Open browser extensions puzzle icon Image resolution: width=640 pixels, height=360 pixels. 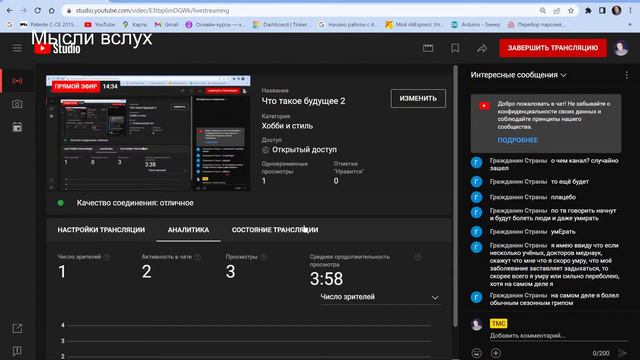tap(588, 11)
